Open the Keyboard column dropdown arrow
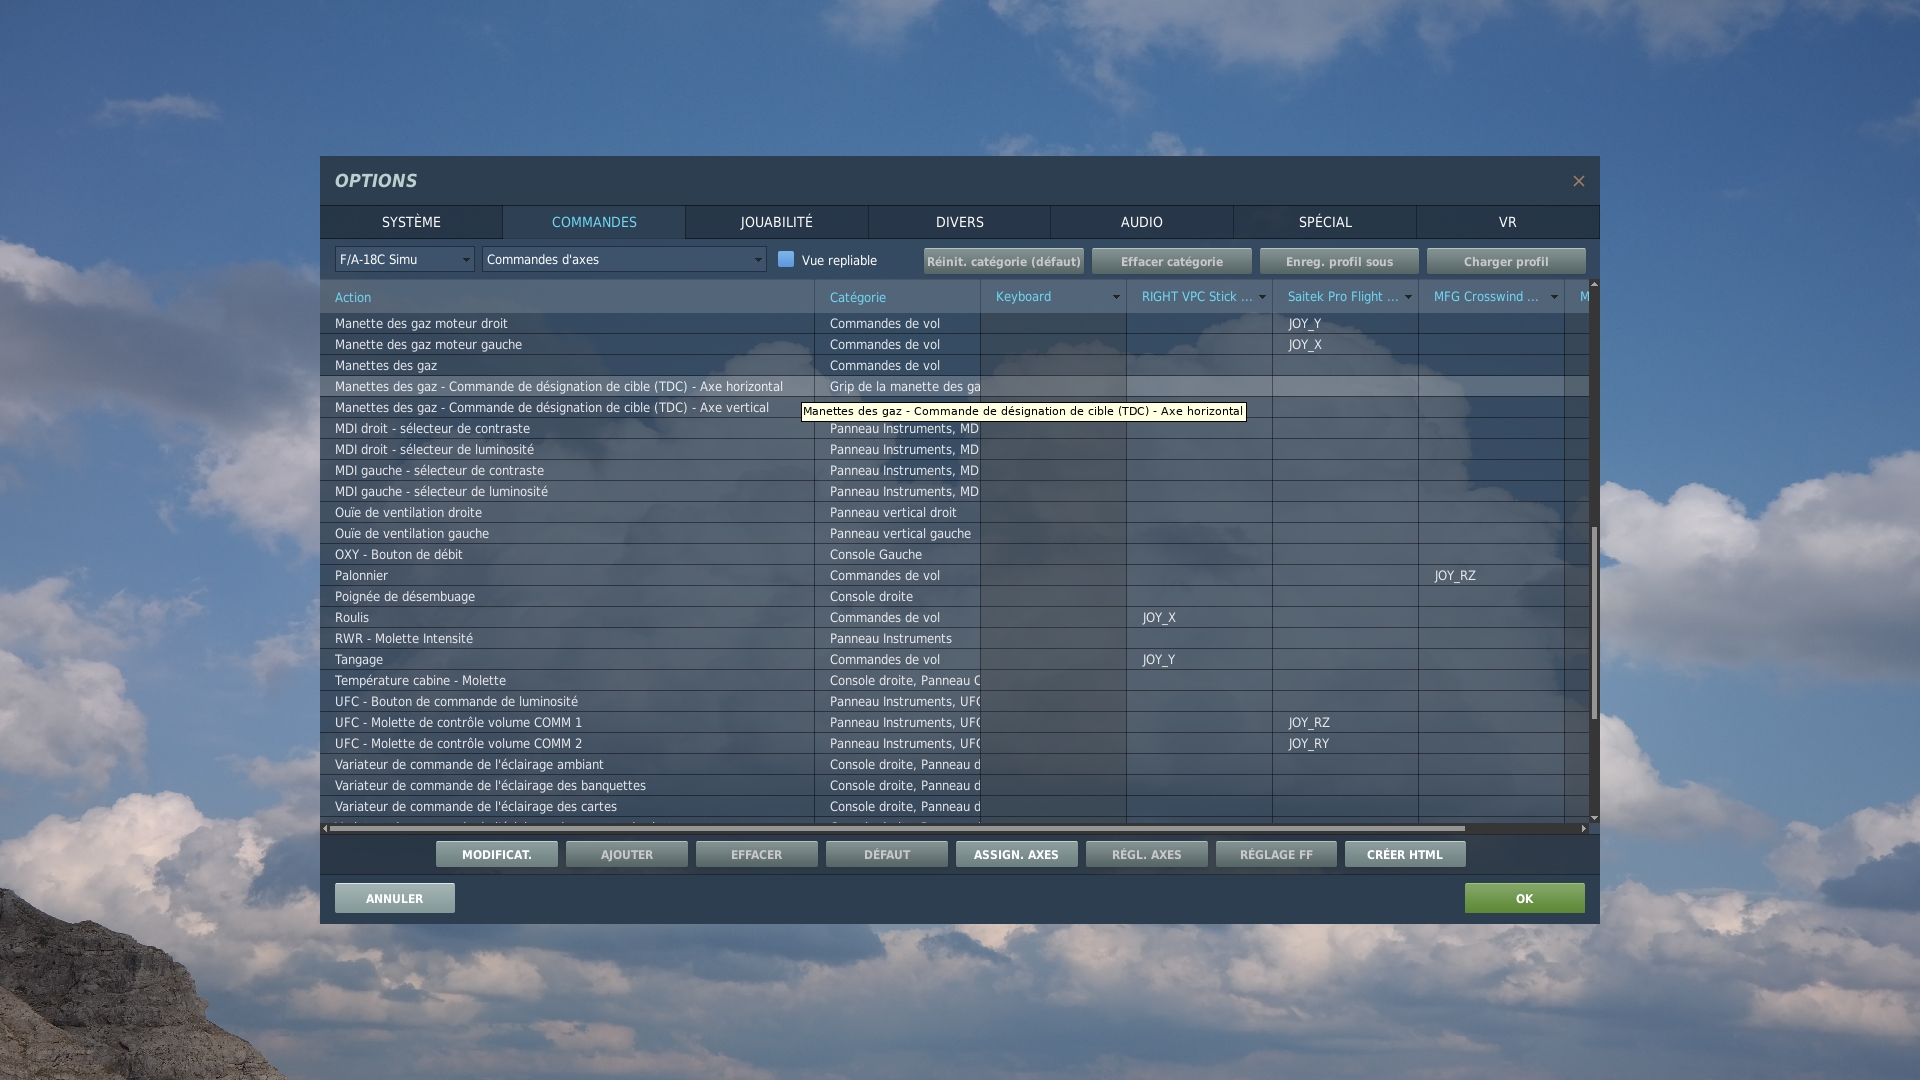The image size is (1920, 1080). click(x=1116, y=297)
